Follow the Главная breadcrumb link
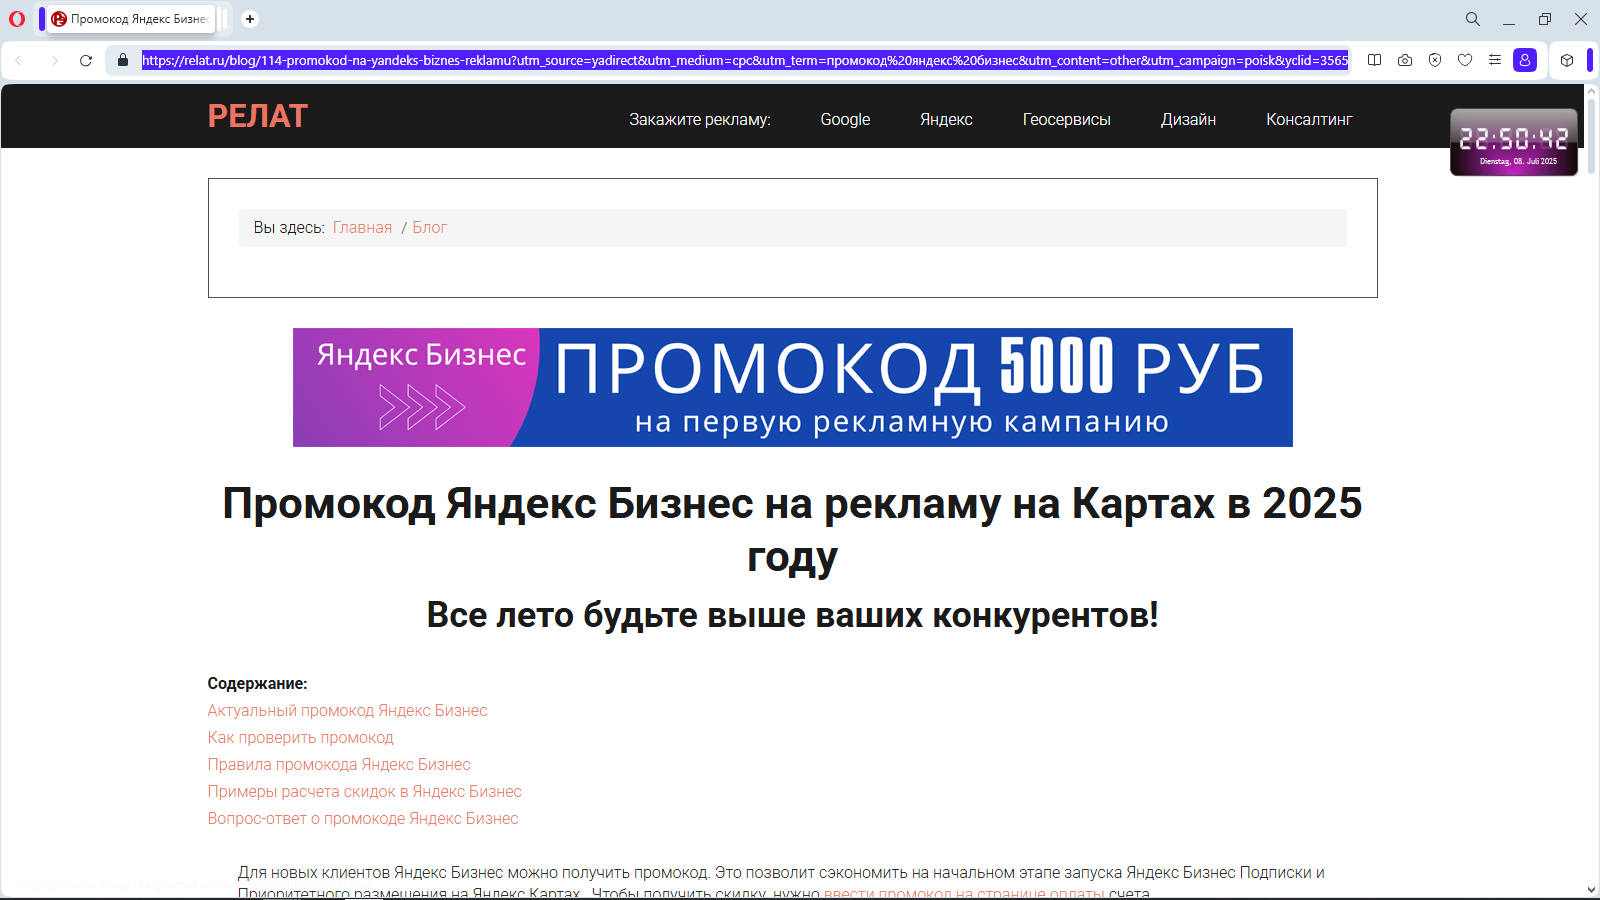This screenshot has height=900, width=1600. click(362, 228)
